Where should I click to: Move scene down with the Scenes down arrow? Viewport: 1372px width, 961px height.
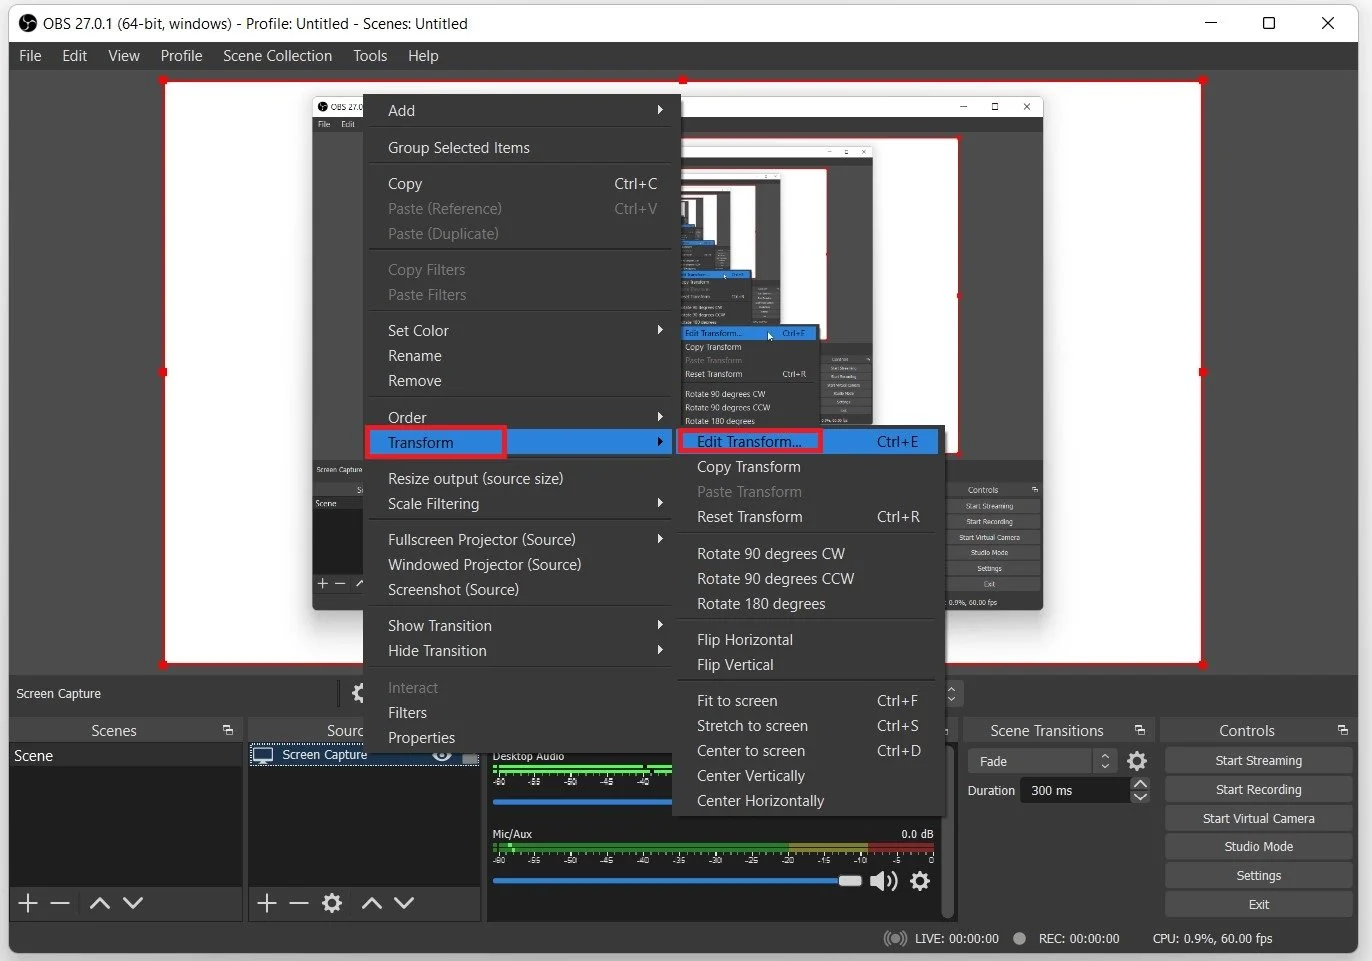click(133, 903)
